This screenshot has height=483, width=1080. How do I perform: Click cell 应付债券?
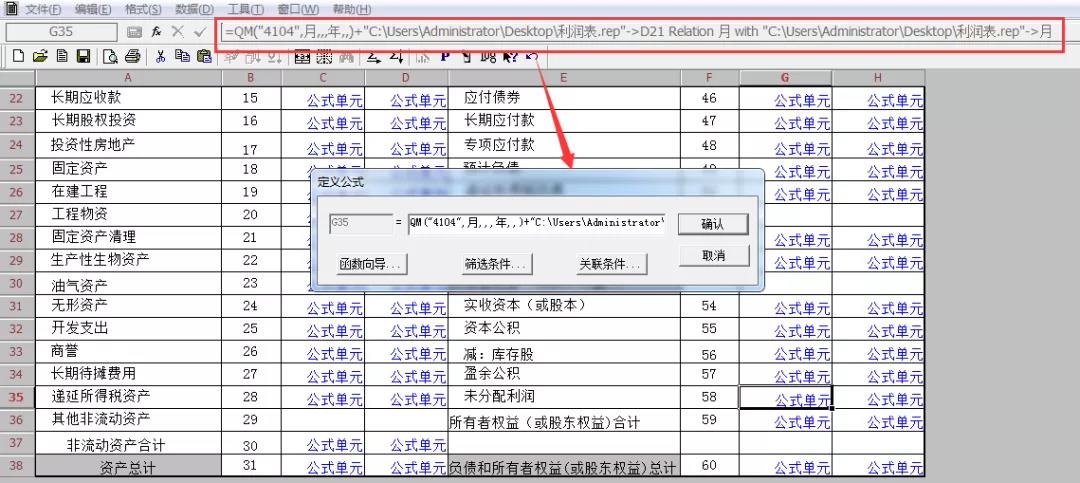click(x=564, y=98)
